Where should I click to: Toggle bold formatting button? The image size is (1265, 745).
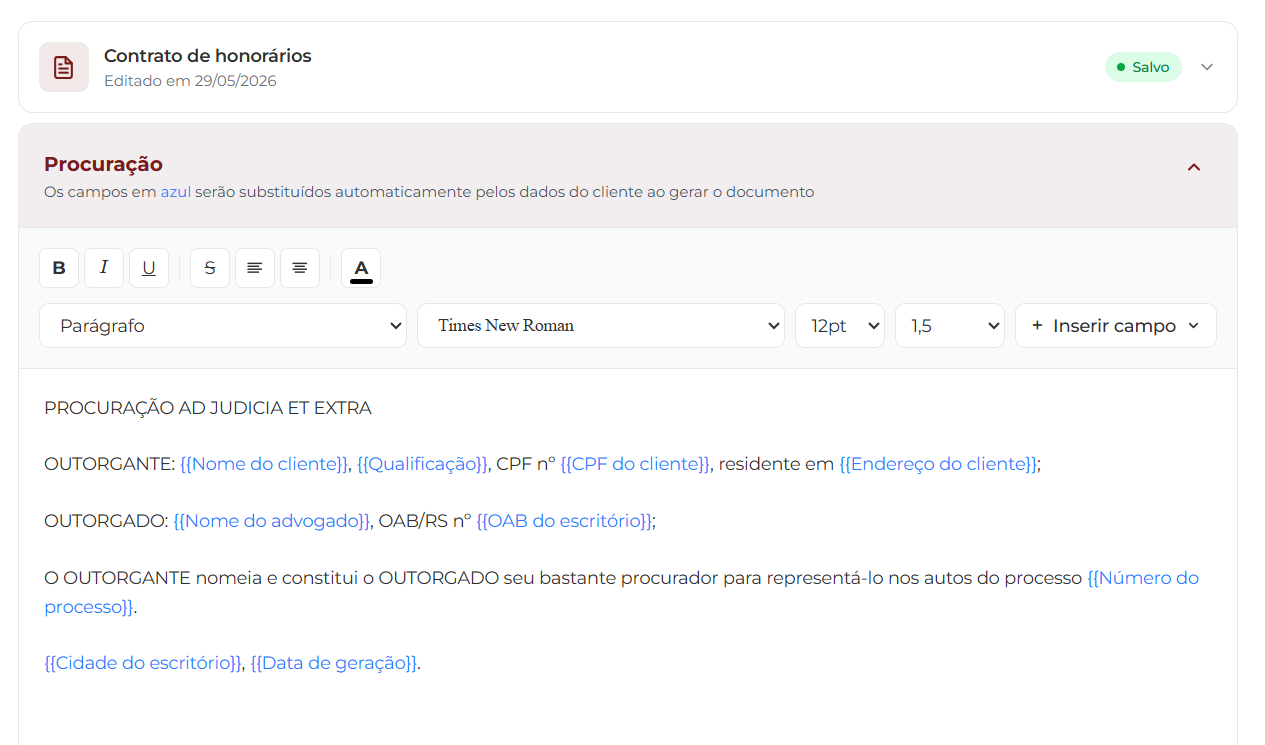(59, 268)
